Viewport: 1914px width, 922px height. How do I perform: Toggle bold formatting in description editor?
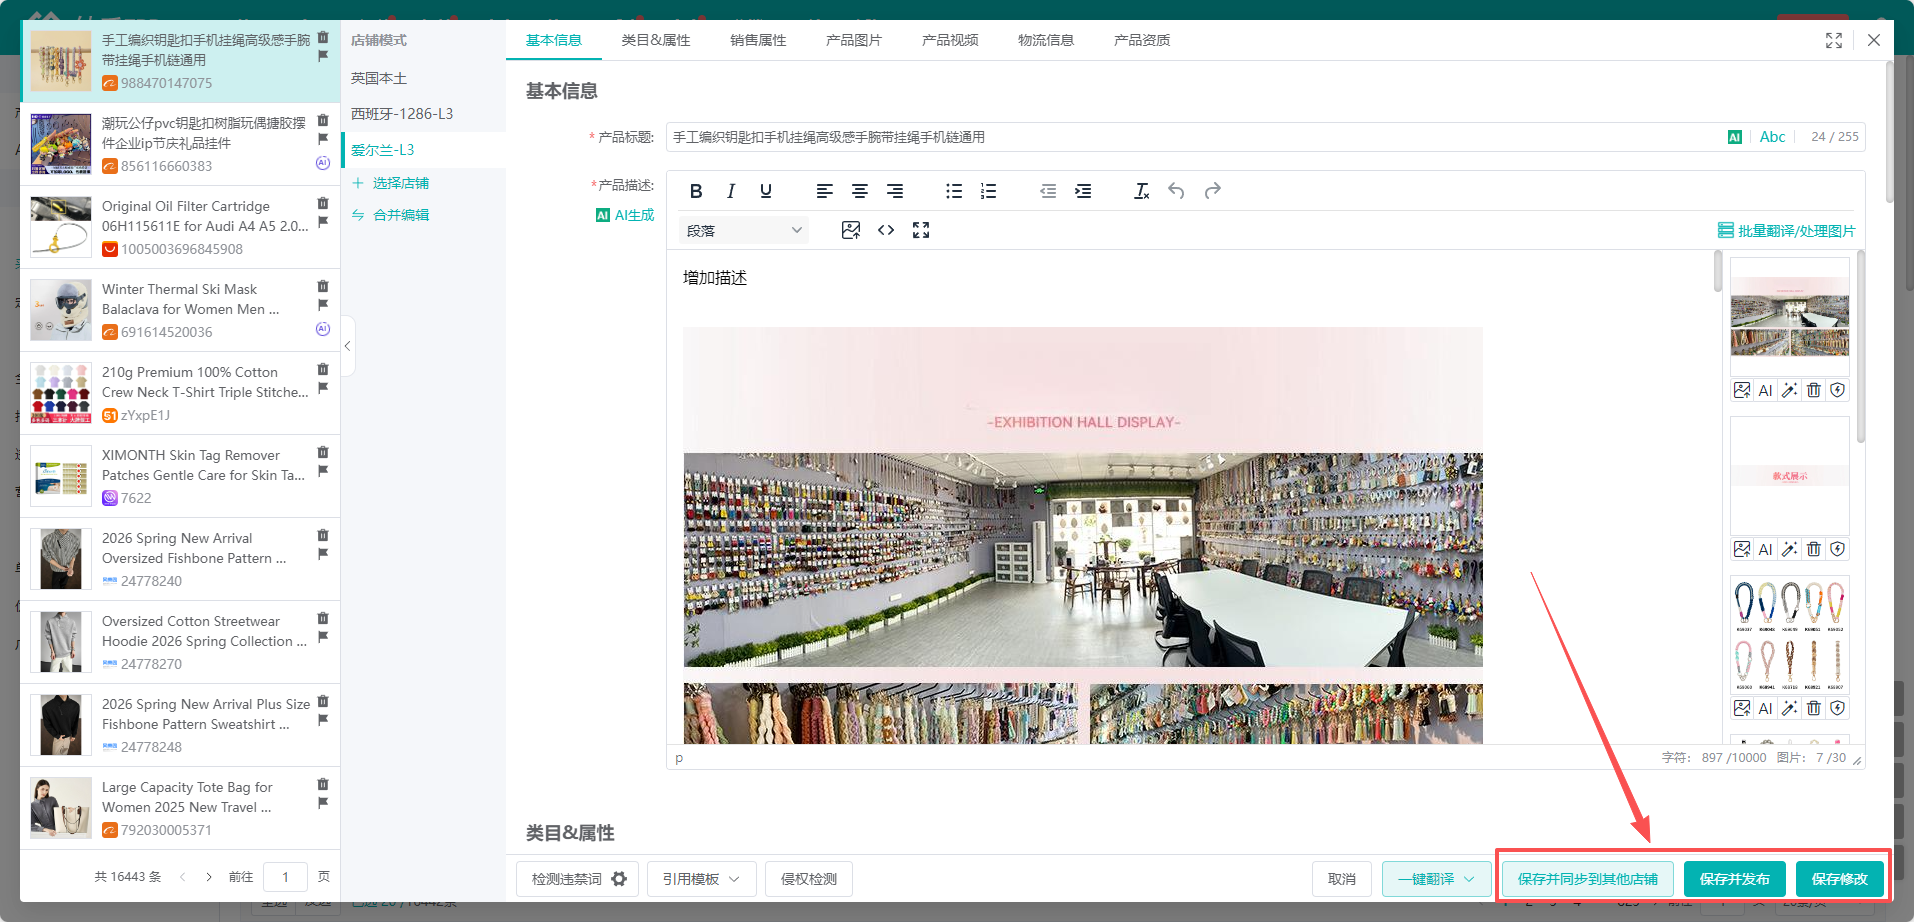coord(696,191)
